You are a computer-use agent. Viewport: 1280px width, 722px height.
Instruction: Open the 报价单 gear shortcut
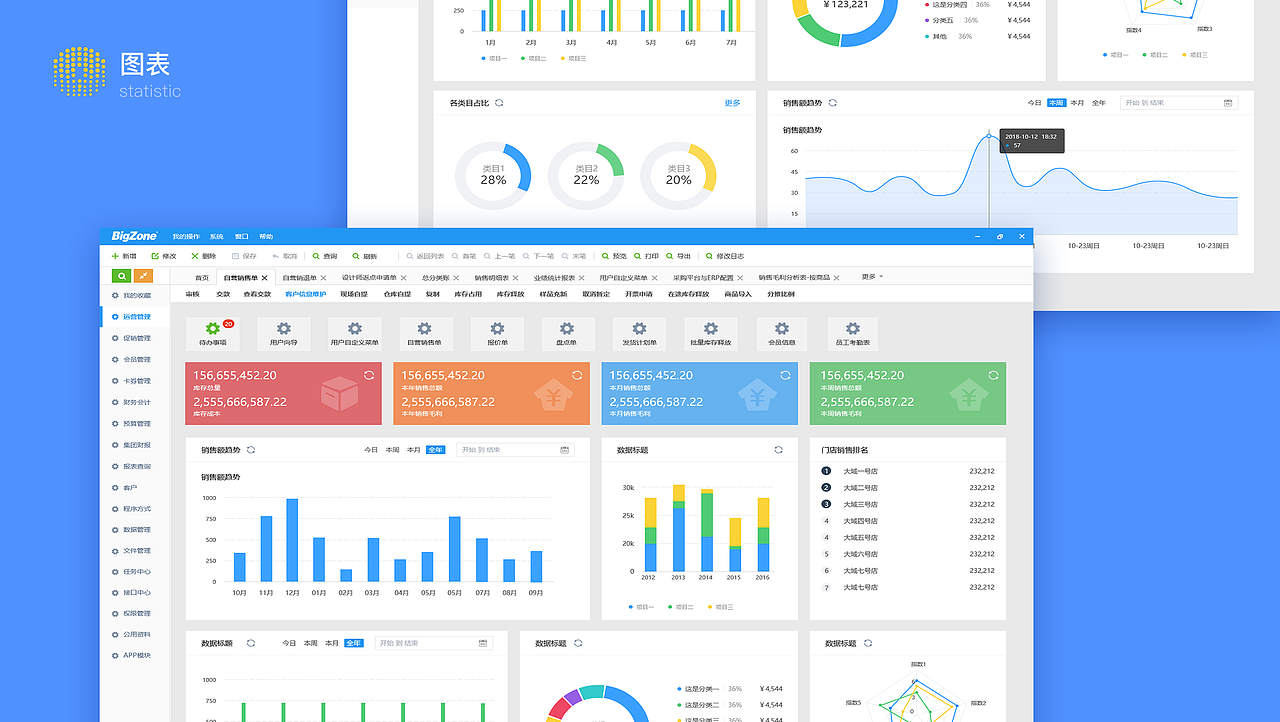click(x=497, y=334)
